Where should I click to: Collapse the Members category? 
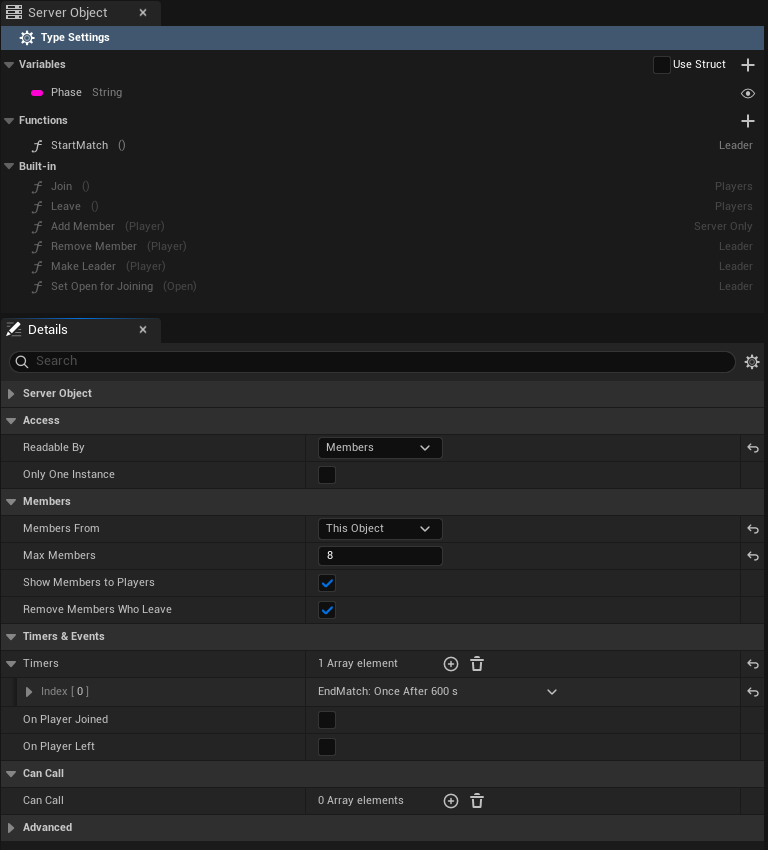pos(11,502)
